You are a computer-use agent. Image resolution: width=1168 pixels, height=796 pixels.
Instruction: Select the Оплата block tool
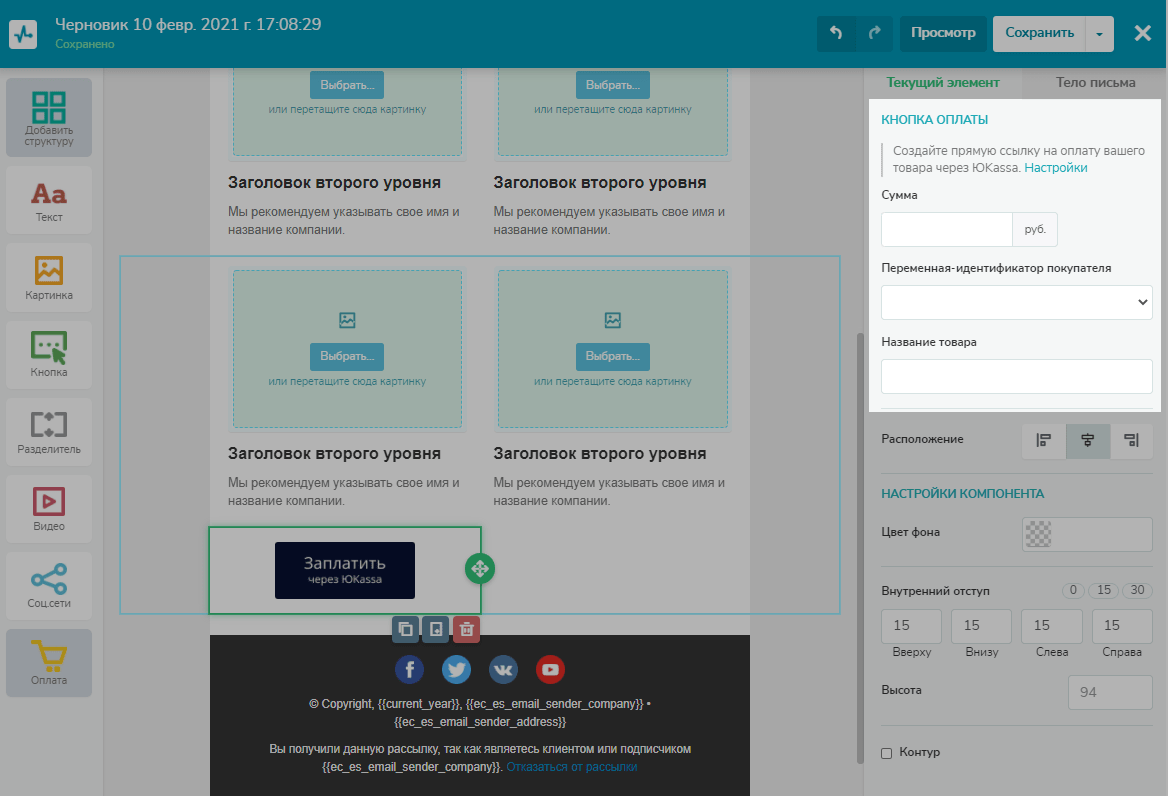49,663
